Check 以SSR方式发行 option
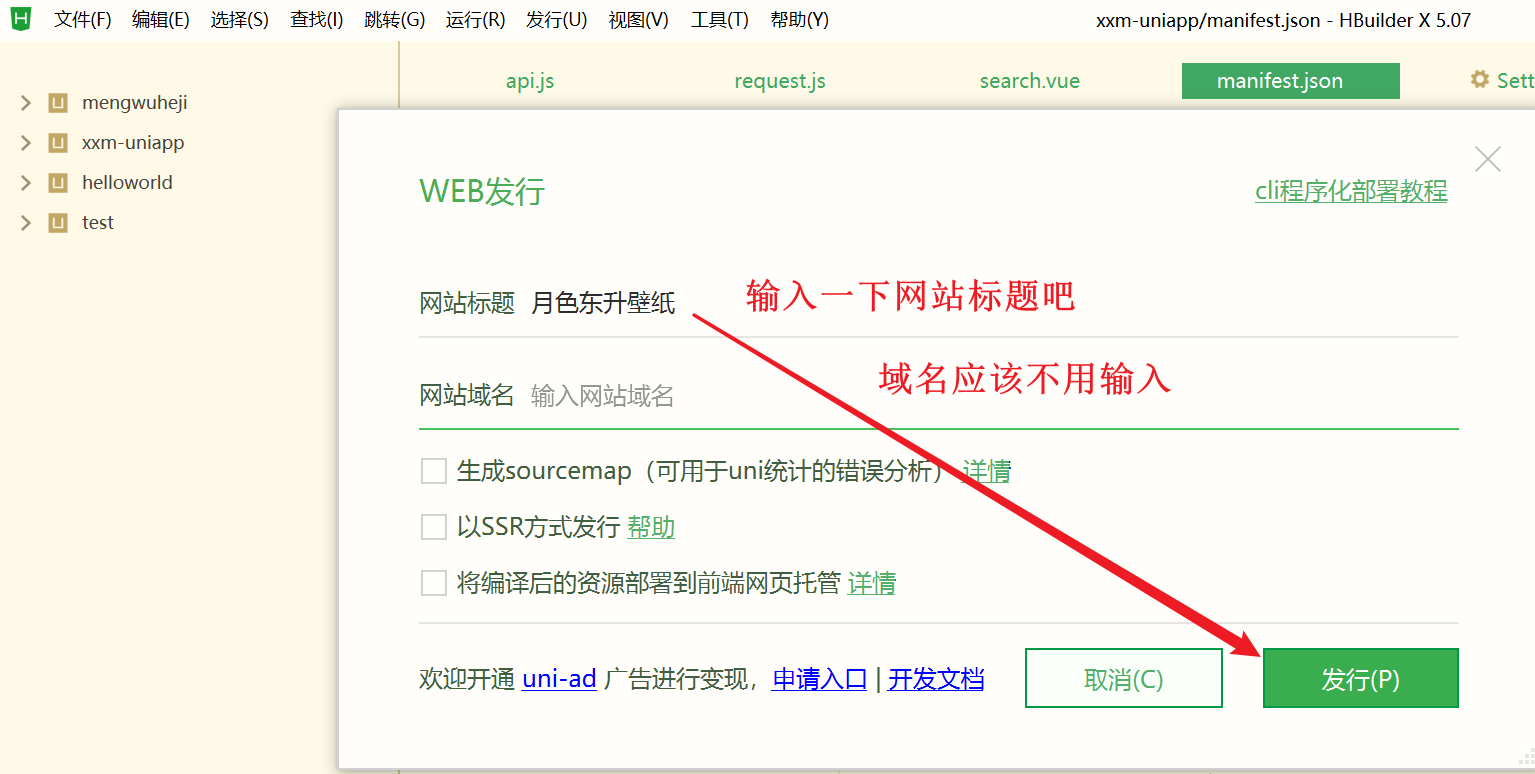 point(434,527)
